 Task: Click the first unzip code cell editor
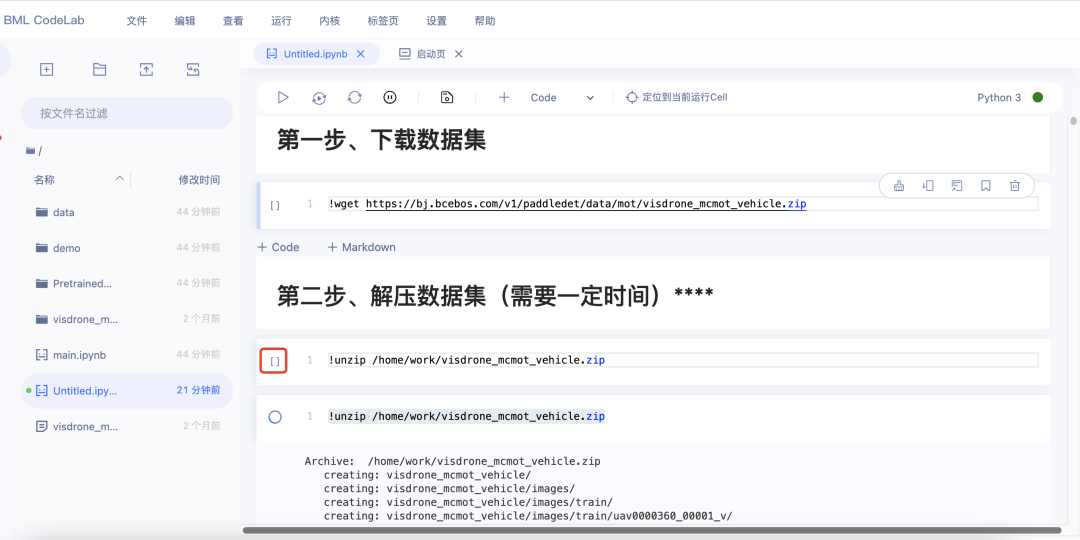683,360
